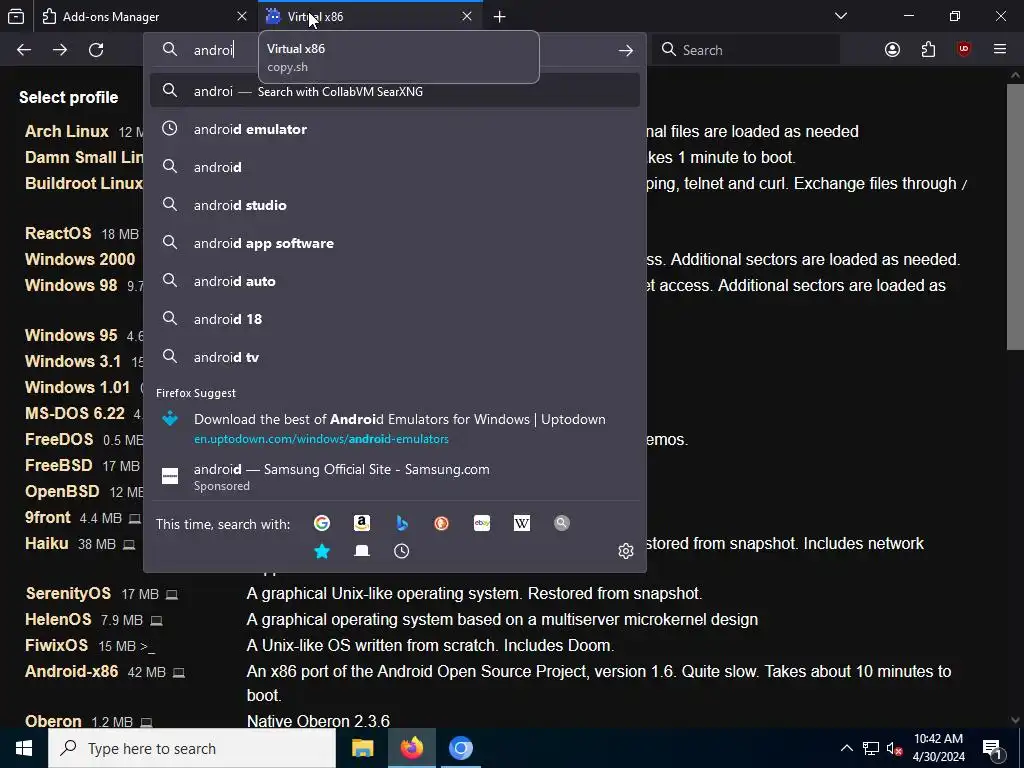The width and height of the screenshot is (1024, 768).
Task: Go back to previous page
Action: click(24, 50)
